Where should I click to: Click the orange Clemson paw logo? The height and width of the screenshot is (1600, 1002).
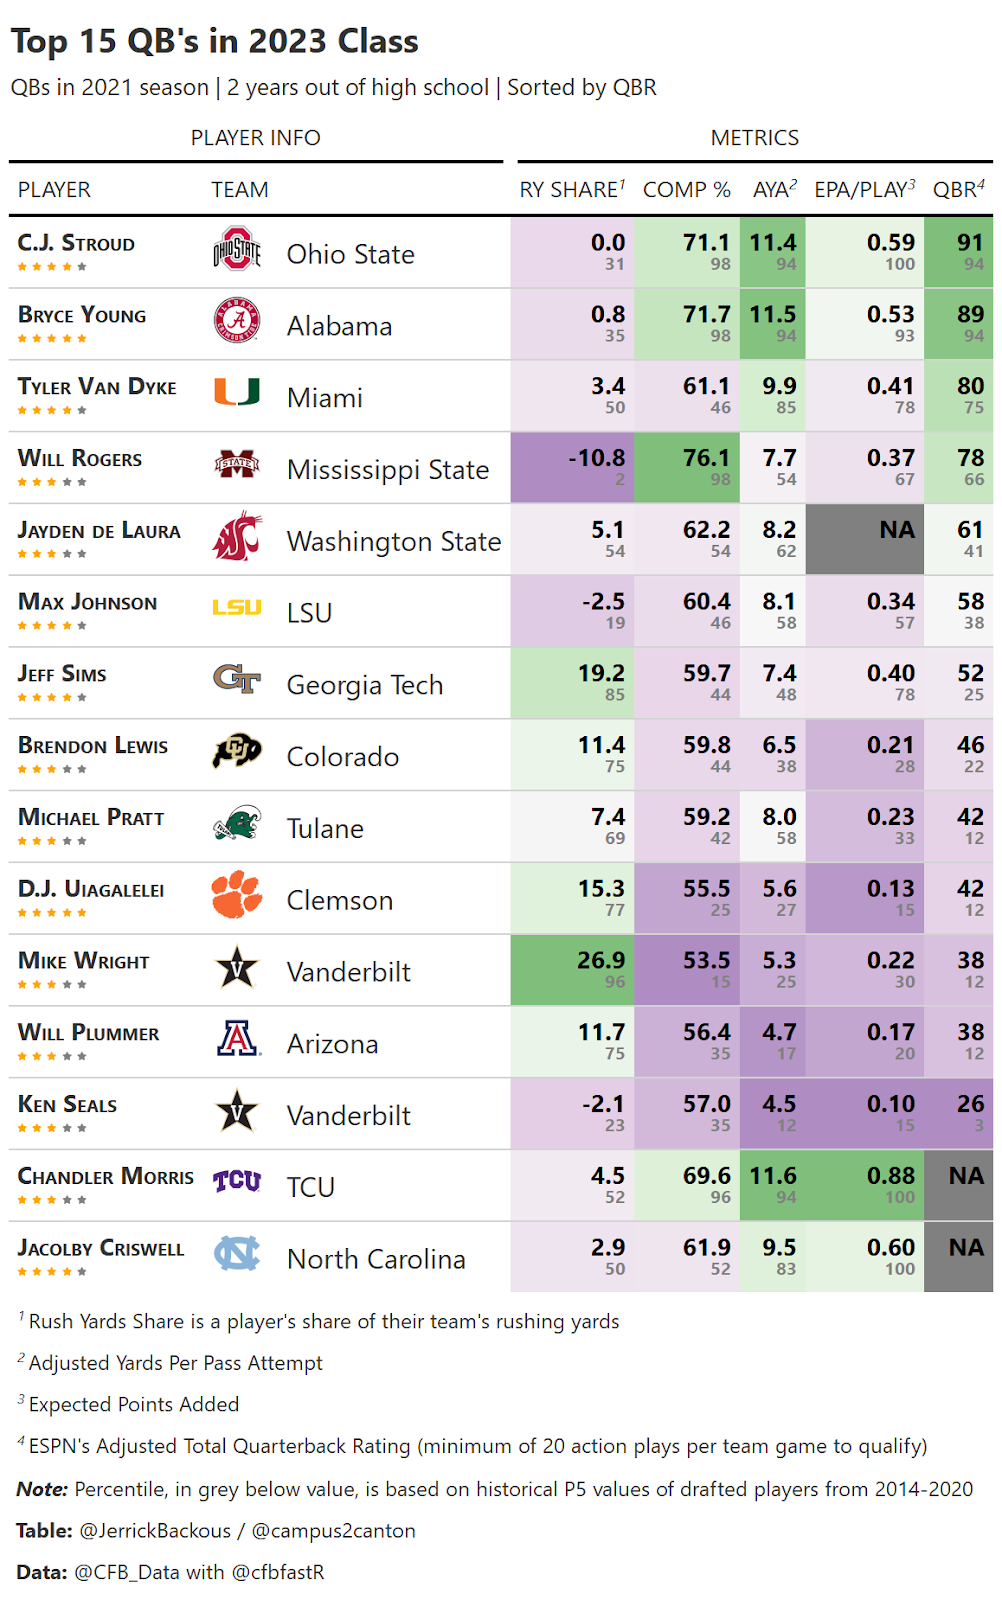coord(237,895)
